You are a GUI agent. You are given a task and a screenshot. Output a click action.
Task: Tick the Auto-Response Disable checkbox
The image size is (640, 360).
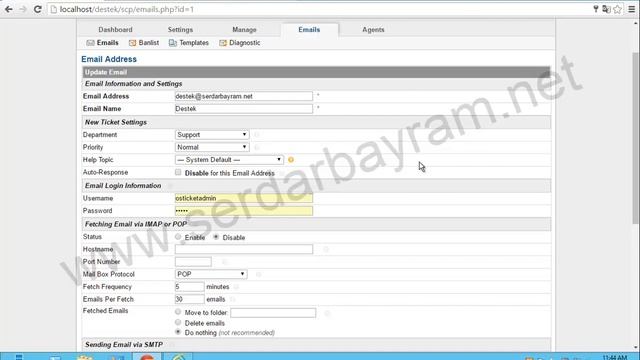(178, 172)
